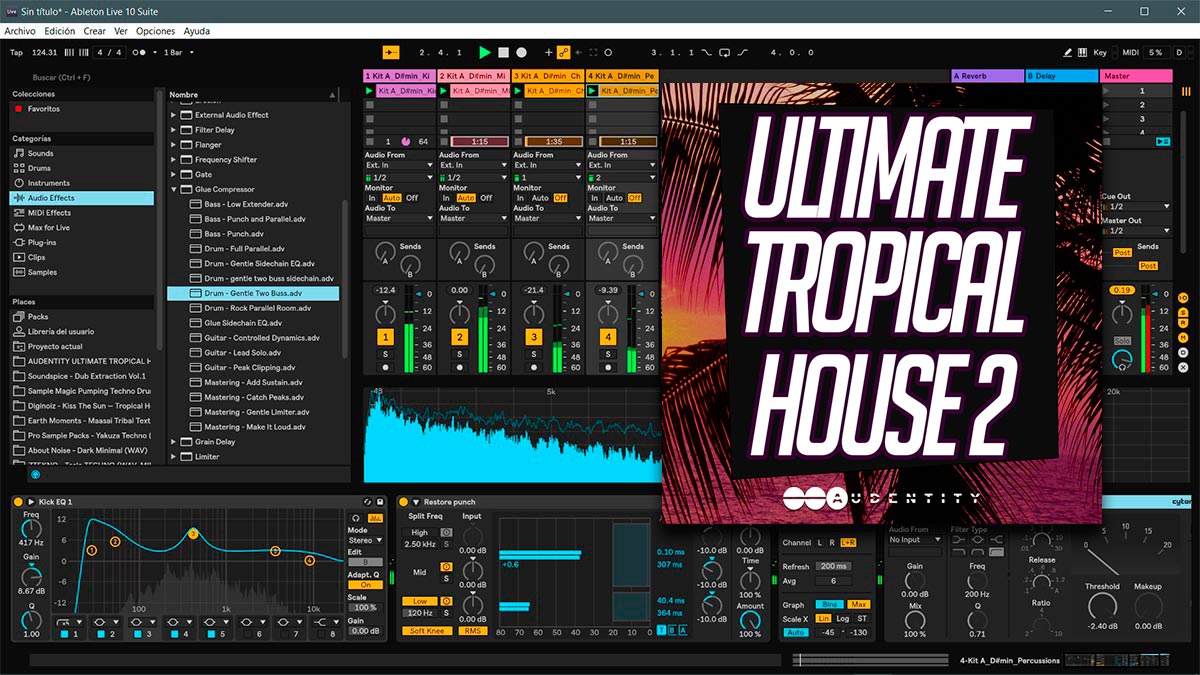Image resolution: width=1200 pixels, height=675 pixels.
Task: Adjust track 2 pan knob
Action: tap(460, 314)
